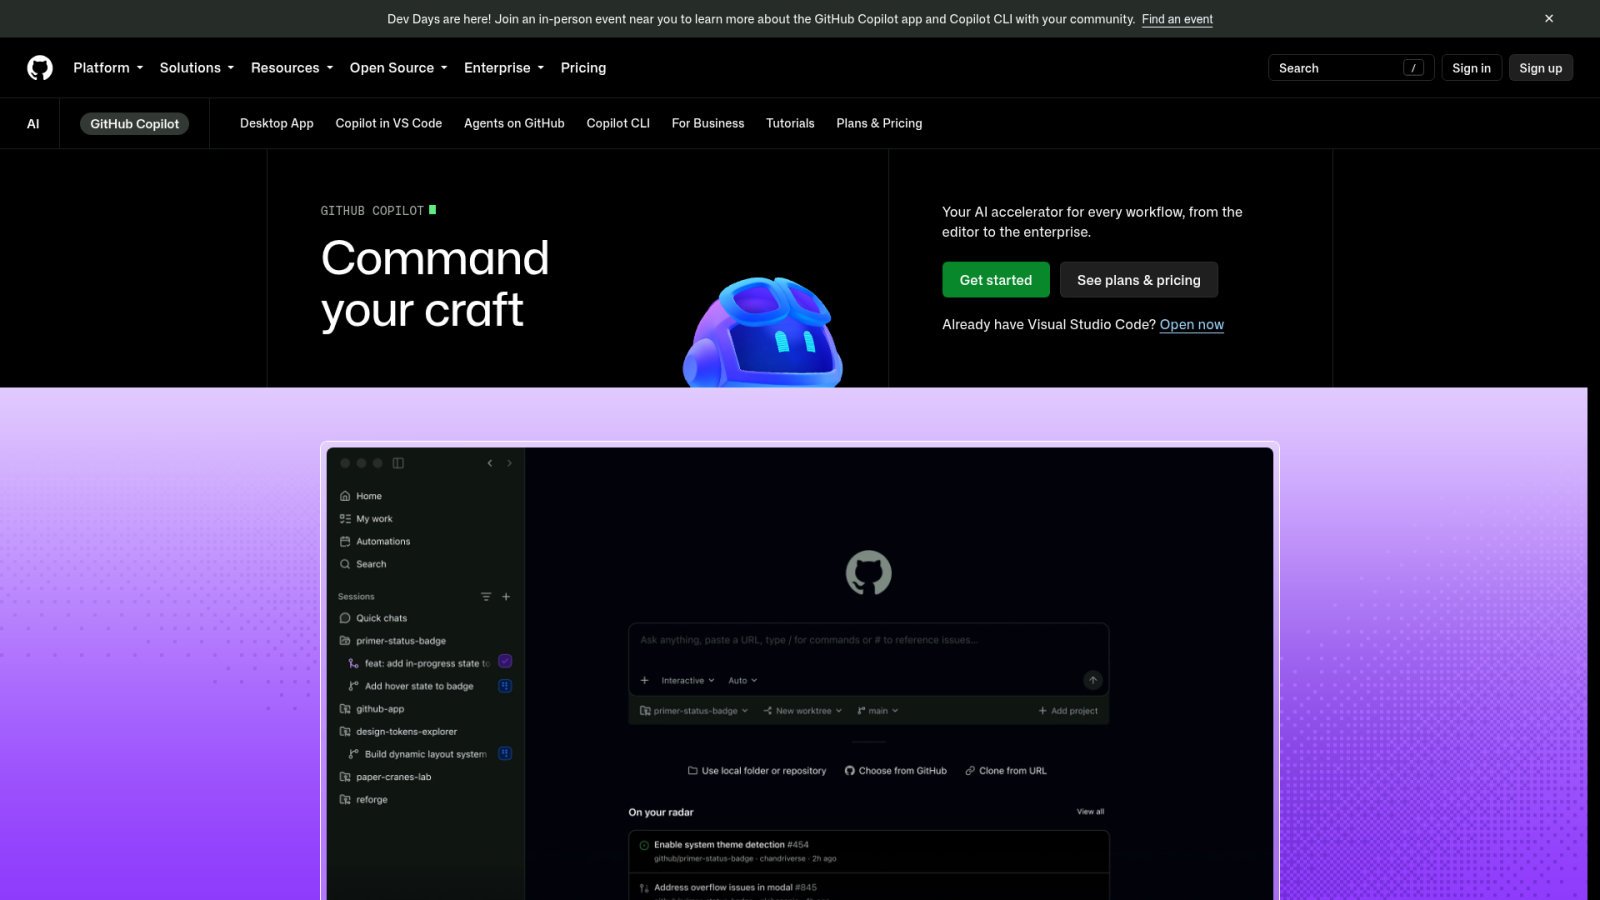Click the green Get started button
The height and width of the screenshot is (900, 1600).
point(996,280)
